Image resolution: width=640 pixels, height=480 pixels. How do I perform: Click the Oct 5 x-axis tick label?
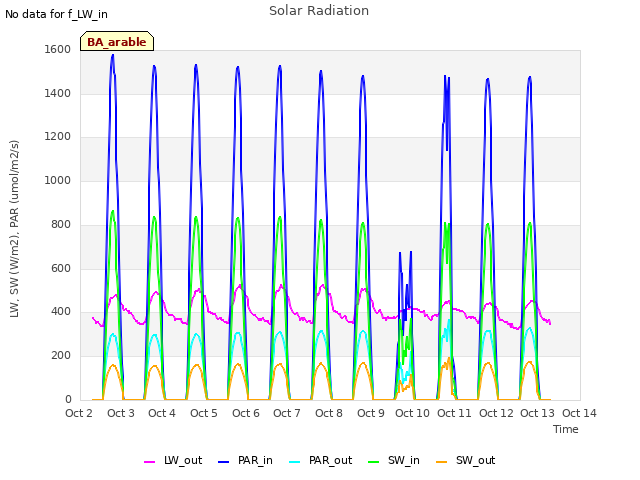coord(204,413)
